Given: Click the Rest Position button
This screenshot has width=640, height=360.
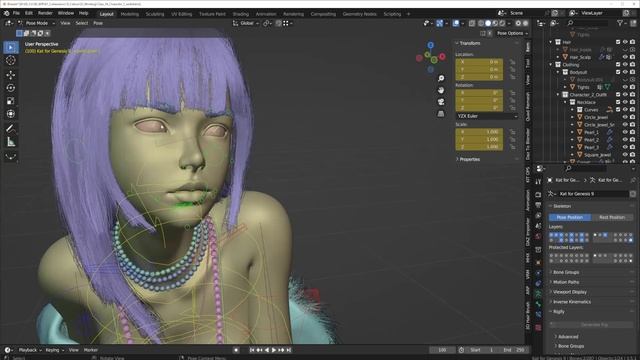Looking at the screenshot, I should coord(612,218).
